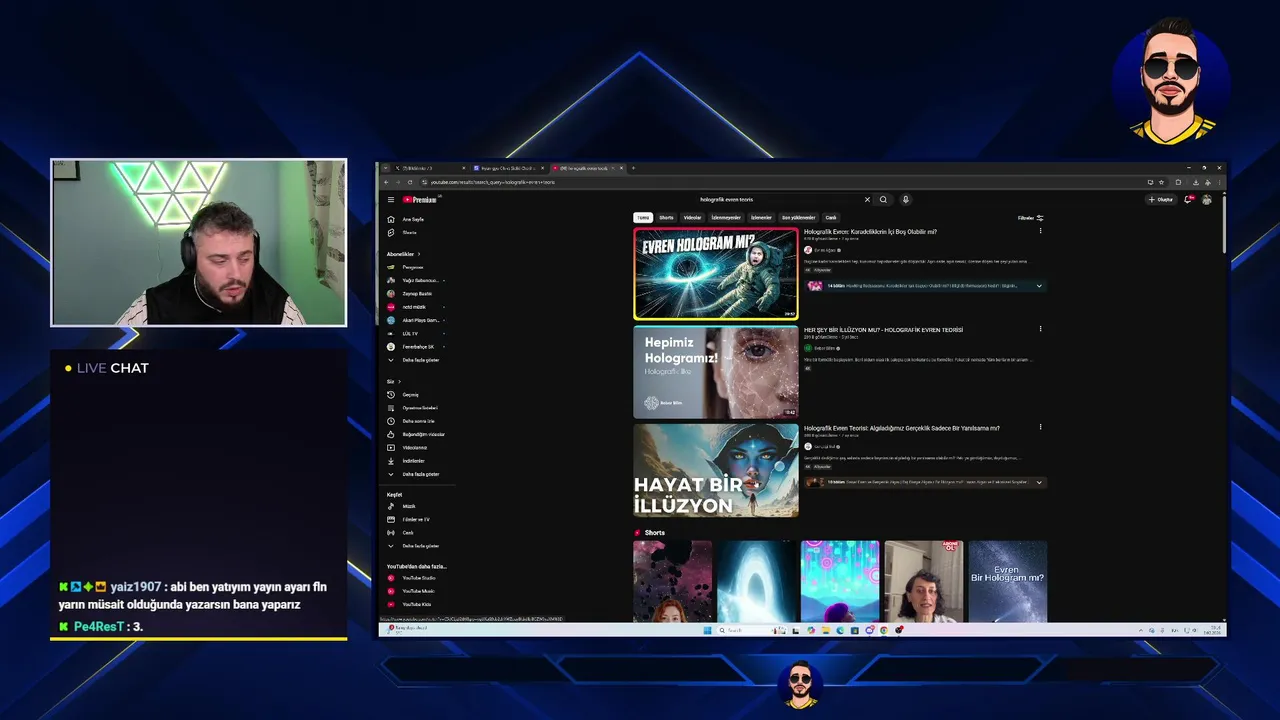Select the İzlenenler filter chip
Screen dimensions: 1280x720
click(761, 217)
